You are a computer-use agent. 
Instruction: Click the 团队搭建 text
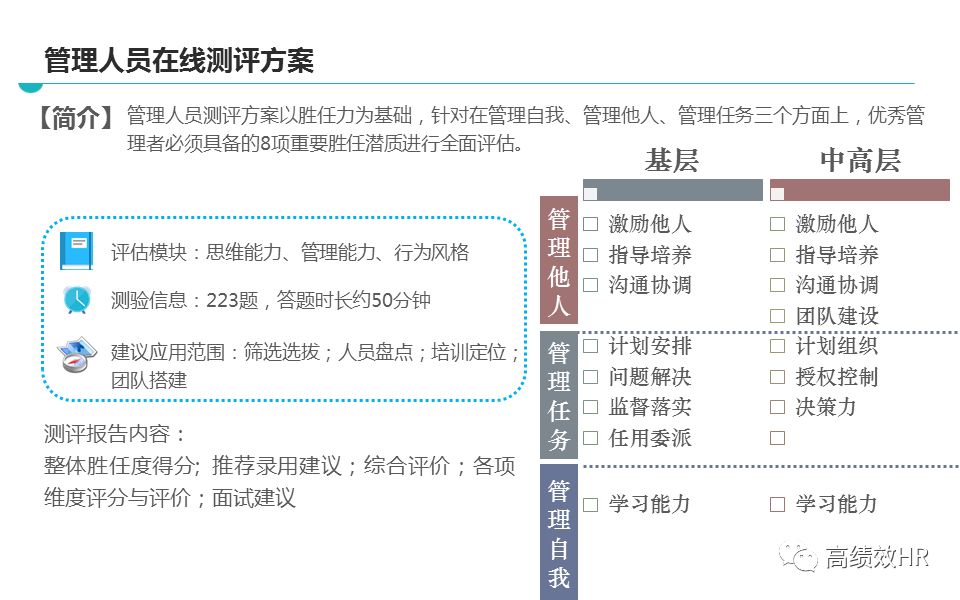tap(149, 380)
